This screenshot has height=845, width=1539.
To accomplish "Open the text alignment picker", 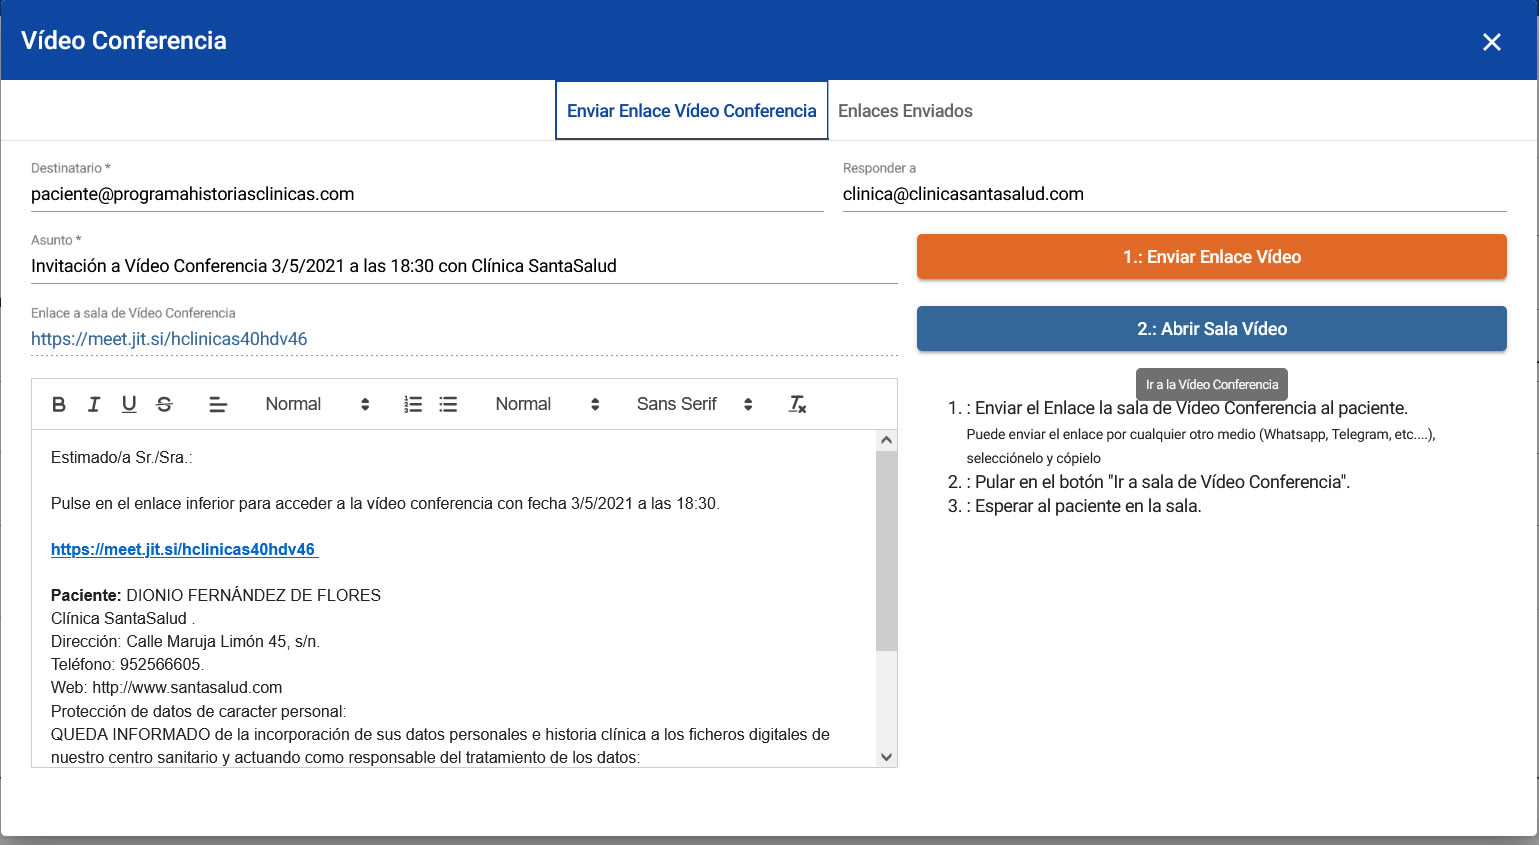I will pyautogui.click(x=217, y=404).
